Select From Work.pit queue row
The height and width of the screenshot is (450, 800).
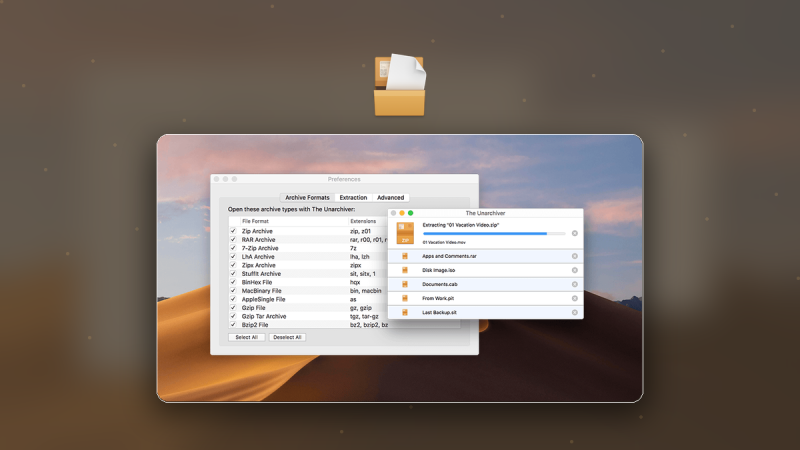pyautogui.click(x=485, y=298)
